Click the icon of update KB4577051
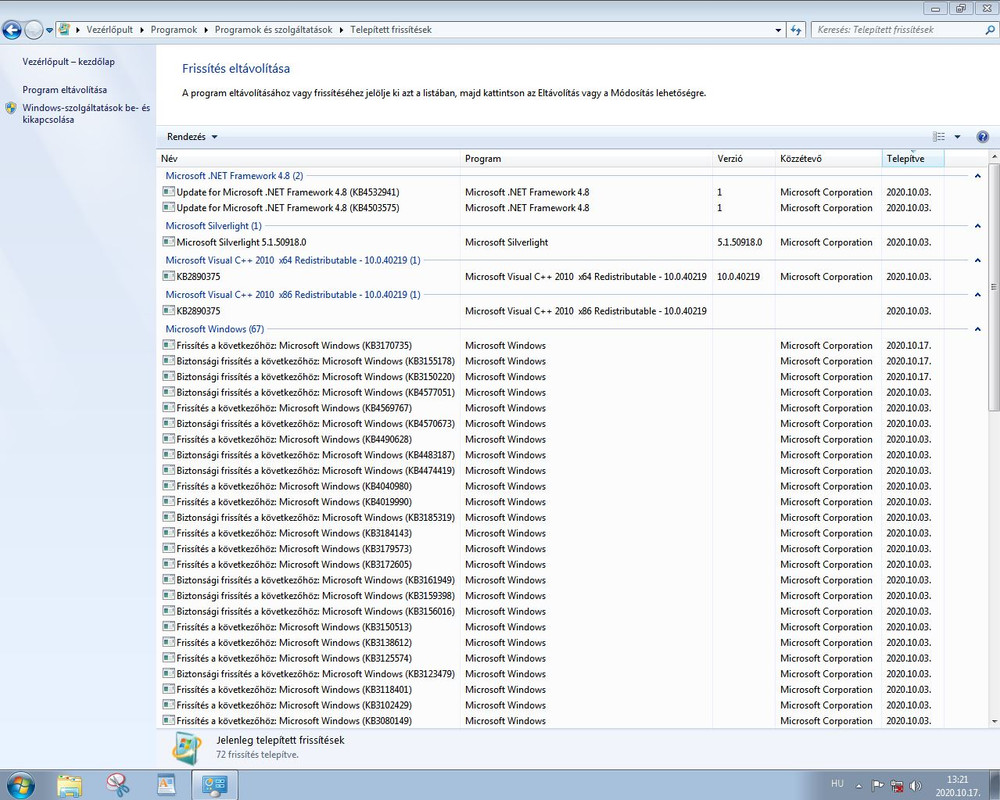 pos(168,392)
